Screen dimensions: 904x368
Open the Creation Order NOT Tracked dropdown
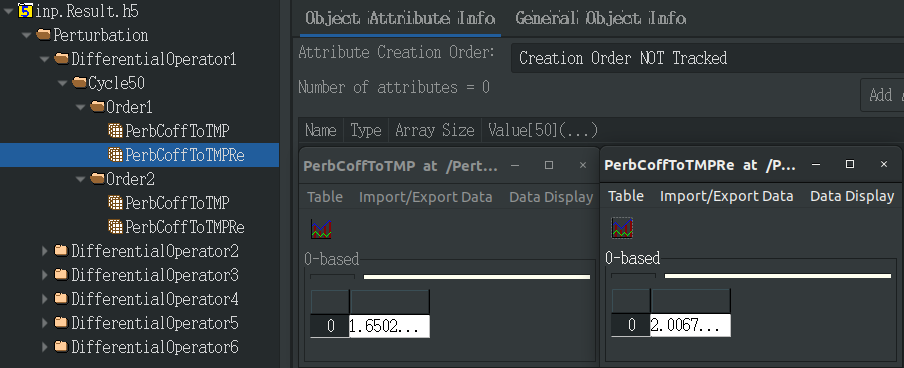pos(707,58)
